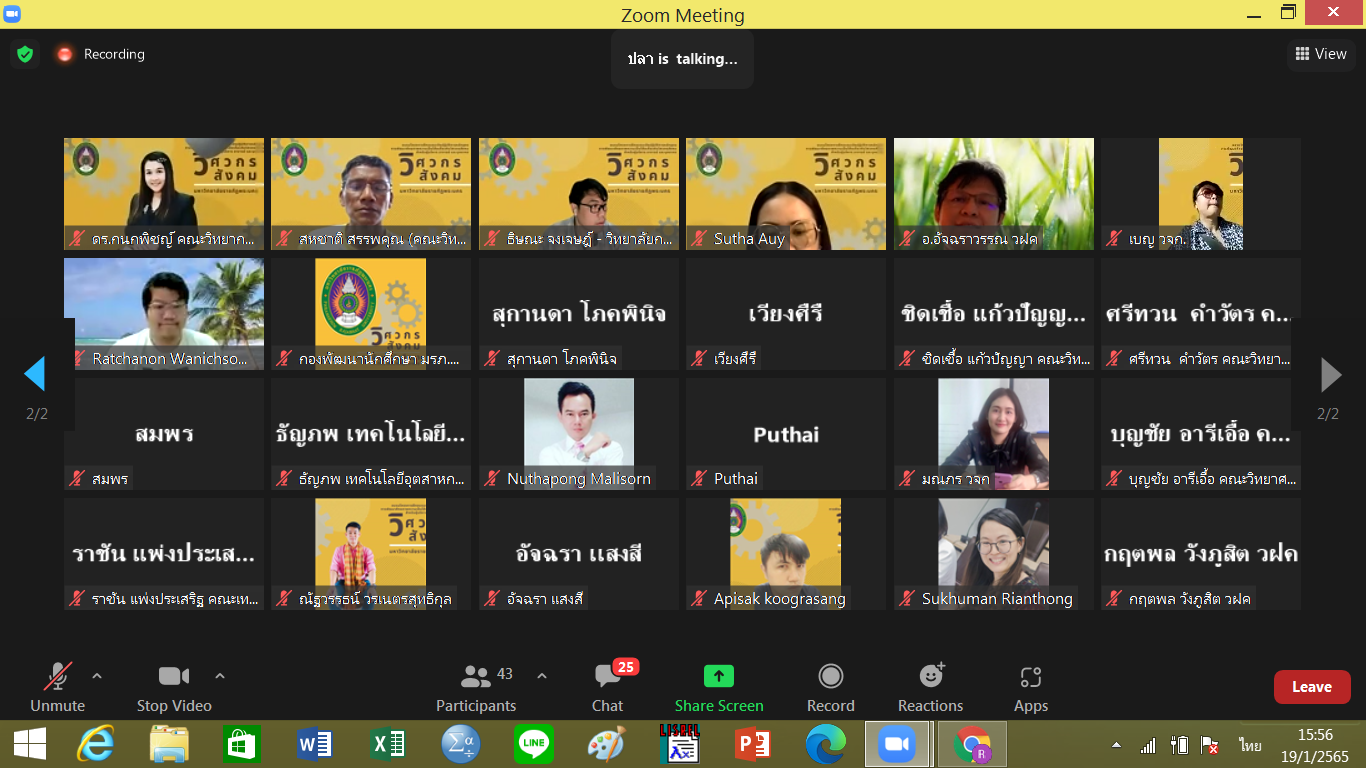The width and height of the screenshot is (1366, 768).
Task: Open Google Chrome from taskbar
Action: tap(972, 744)
